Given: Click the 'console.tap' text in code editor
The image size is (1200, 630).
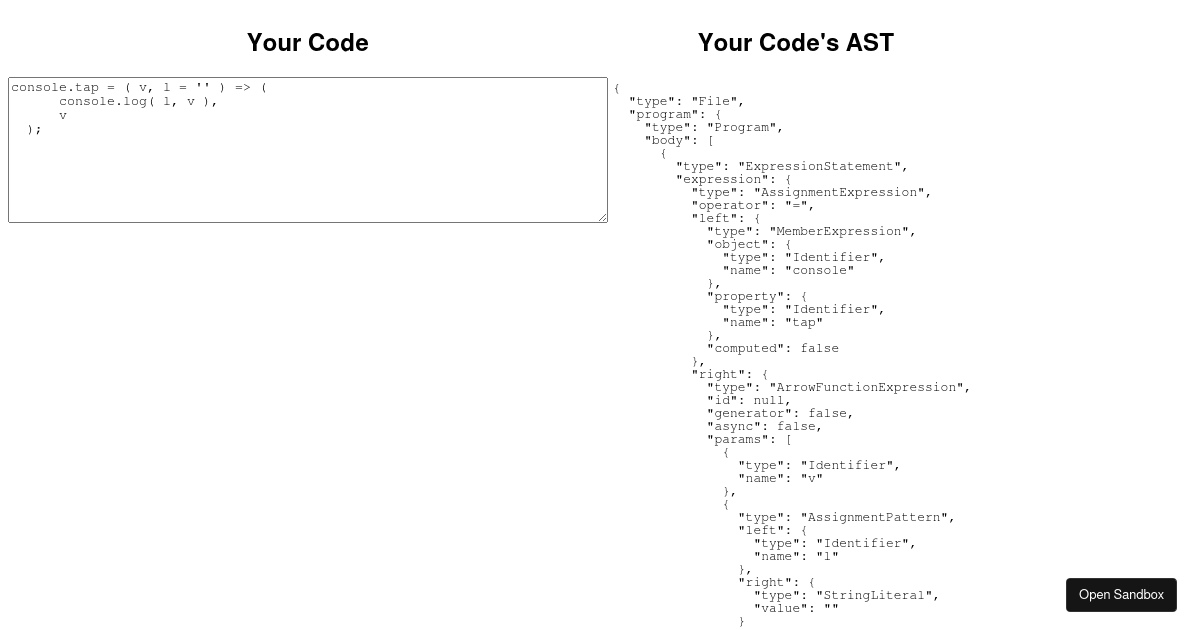Looking at the screenshot, I should click(x=55, y=87).
